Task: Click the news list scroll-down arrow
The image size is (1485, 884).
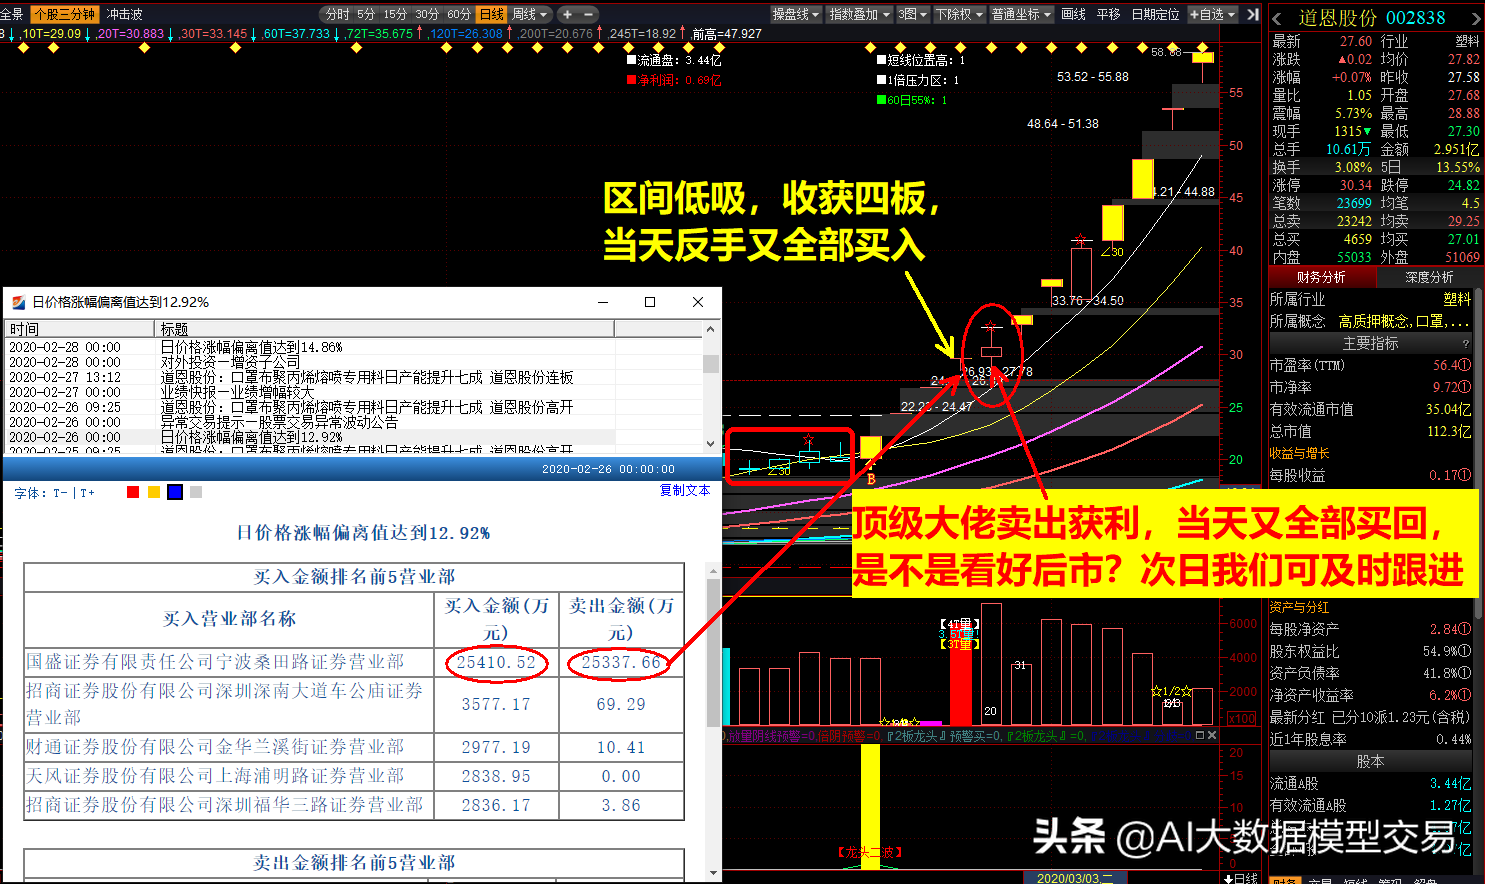Action: [x=711, y=443]
